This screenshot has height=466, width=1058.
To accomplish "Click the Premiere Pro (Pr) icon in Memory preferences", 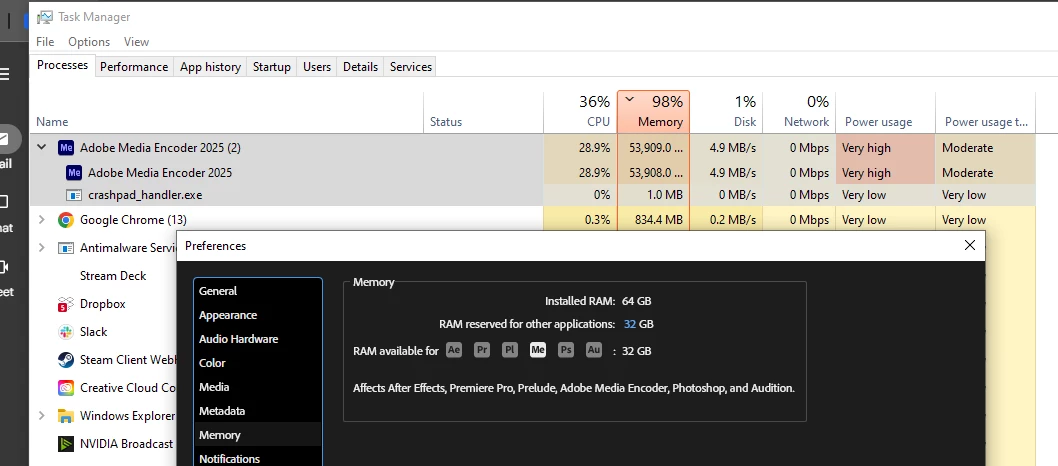I will point(482,351).
